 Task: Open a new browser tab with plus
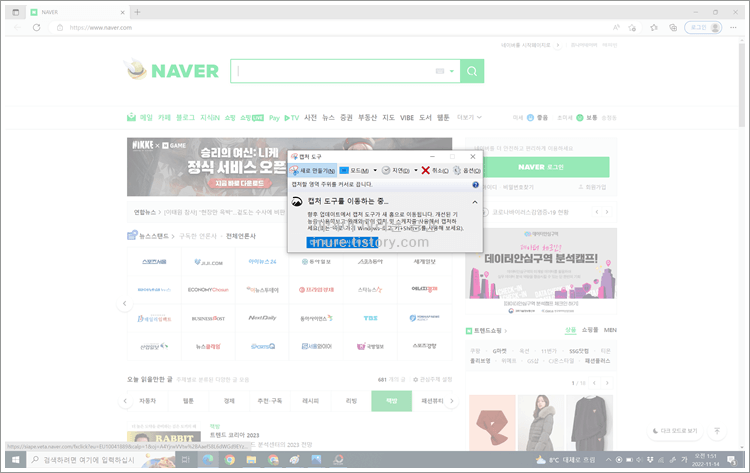(137, 12)
